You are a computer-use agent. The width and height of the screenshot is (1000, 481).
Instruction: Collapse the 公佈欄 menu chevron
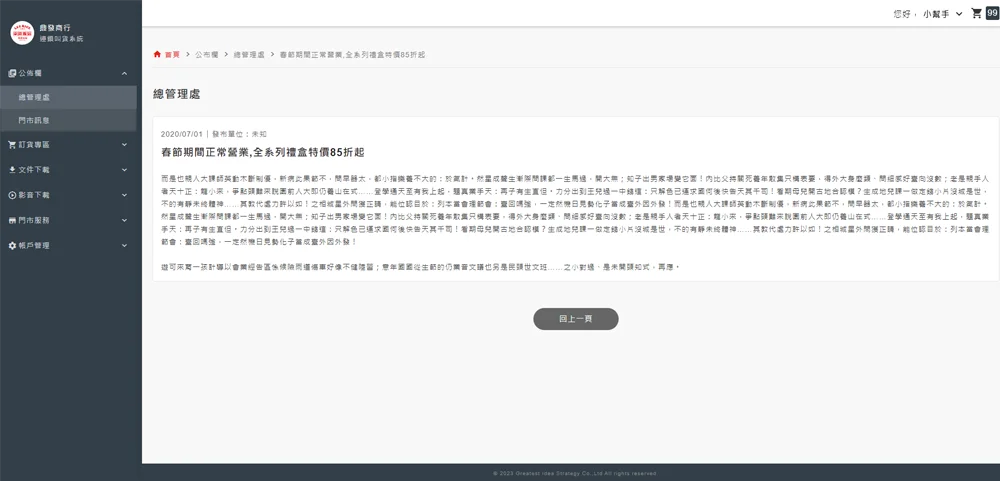pos(124,73)
